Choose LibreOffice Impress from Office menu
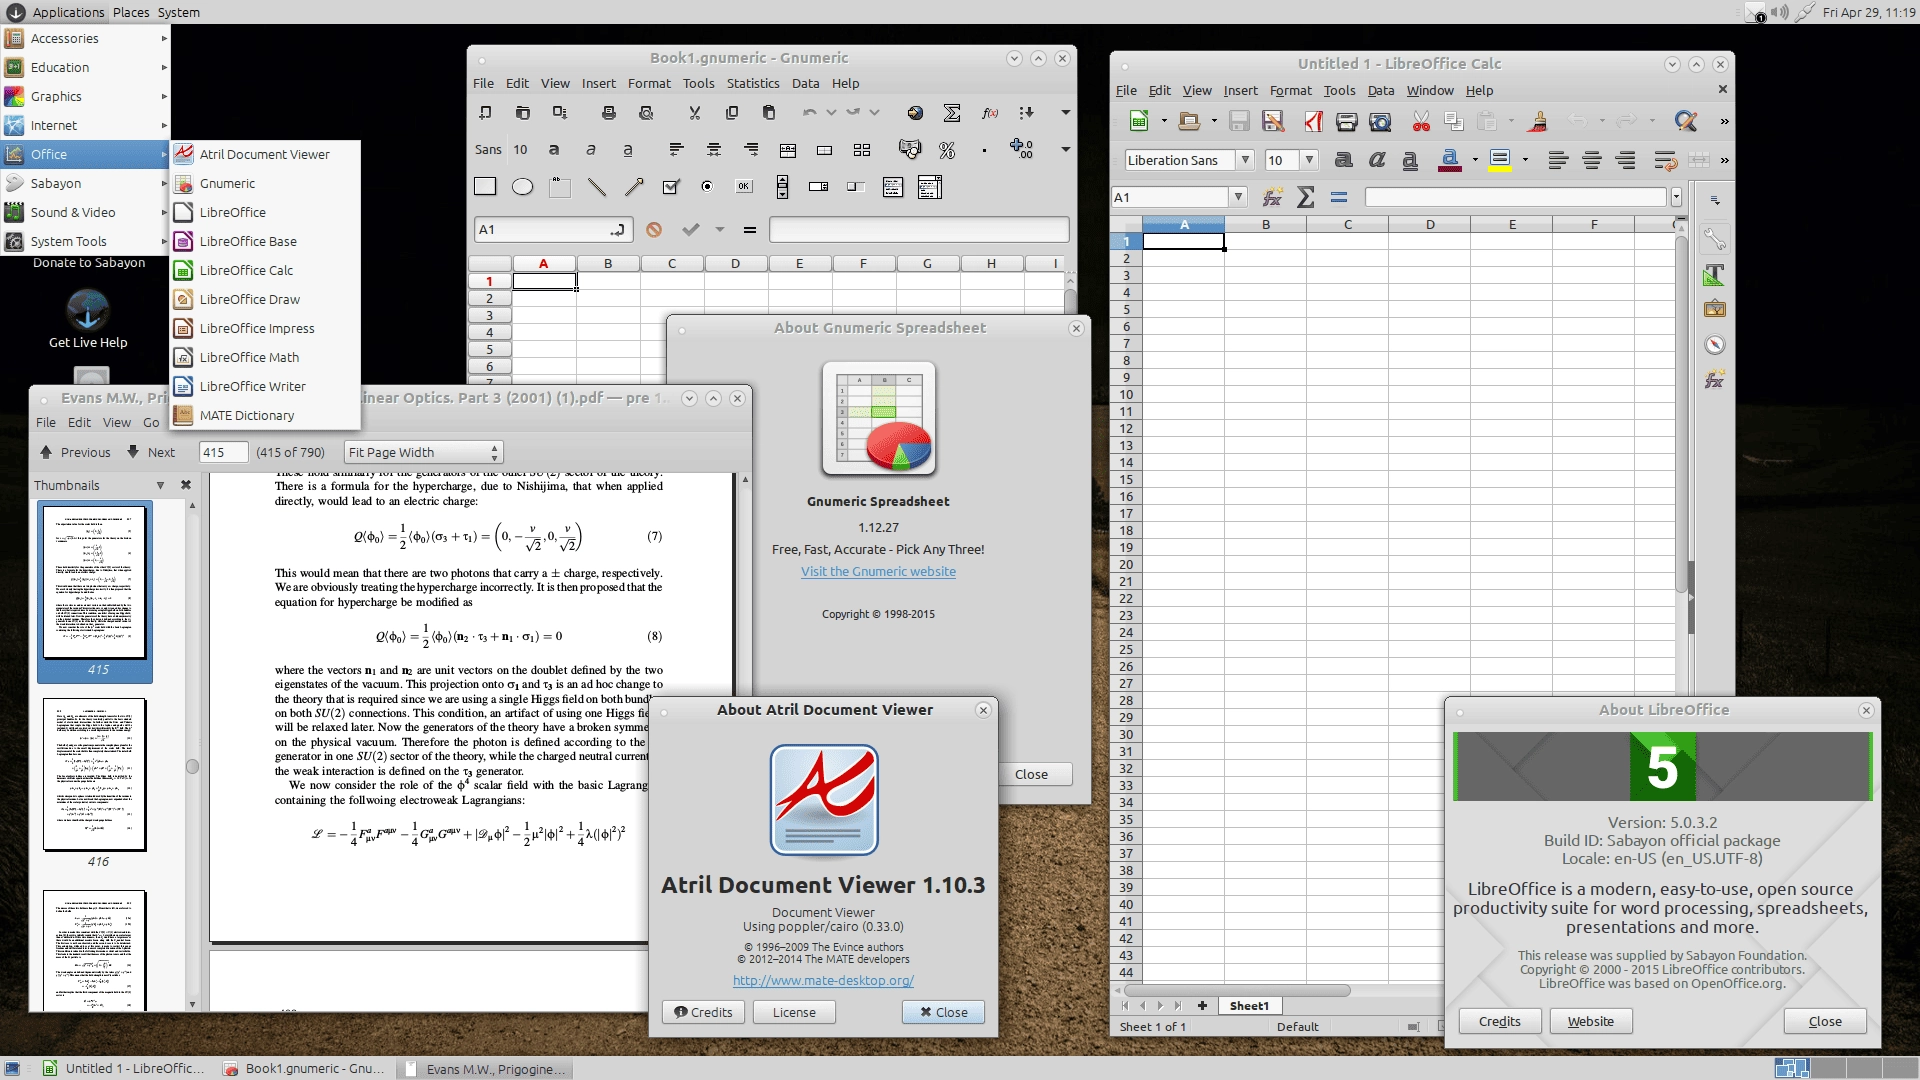1920x1080 pixels. [x=256, y=329]
